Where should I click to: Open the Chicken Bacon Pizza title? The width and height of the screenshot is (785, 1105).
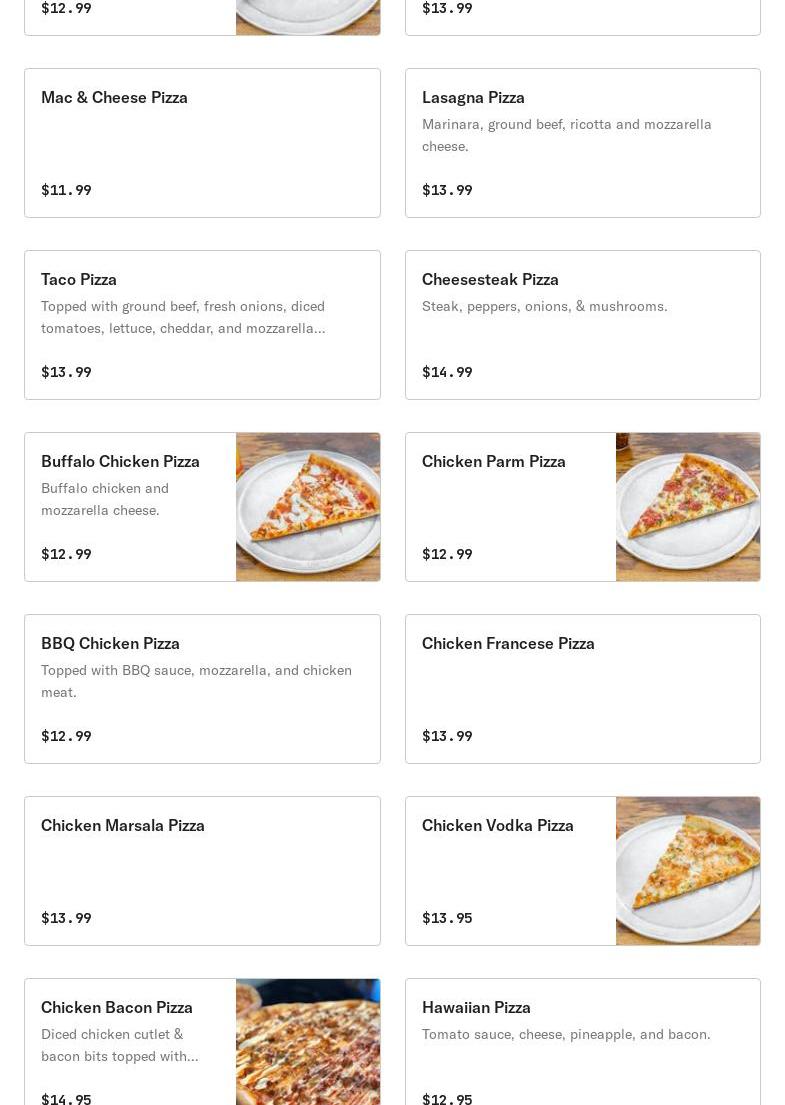click(117, 1008)
